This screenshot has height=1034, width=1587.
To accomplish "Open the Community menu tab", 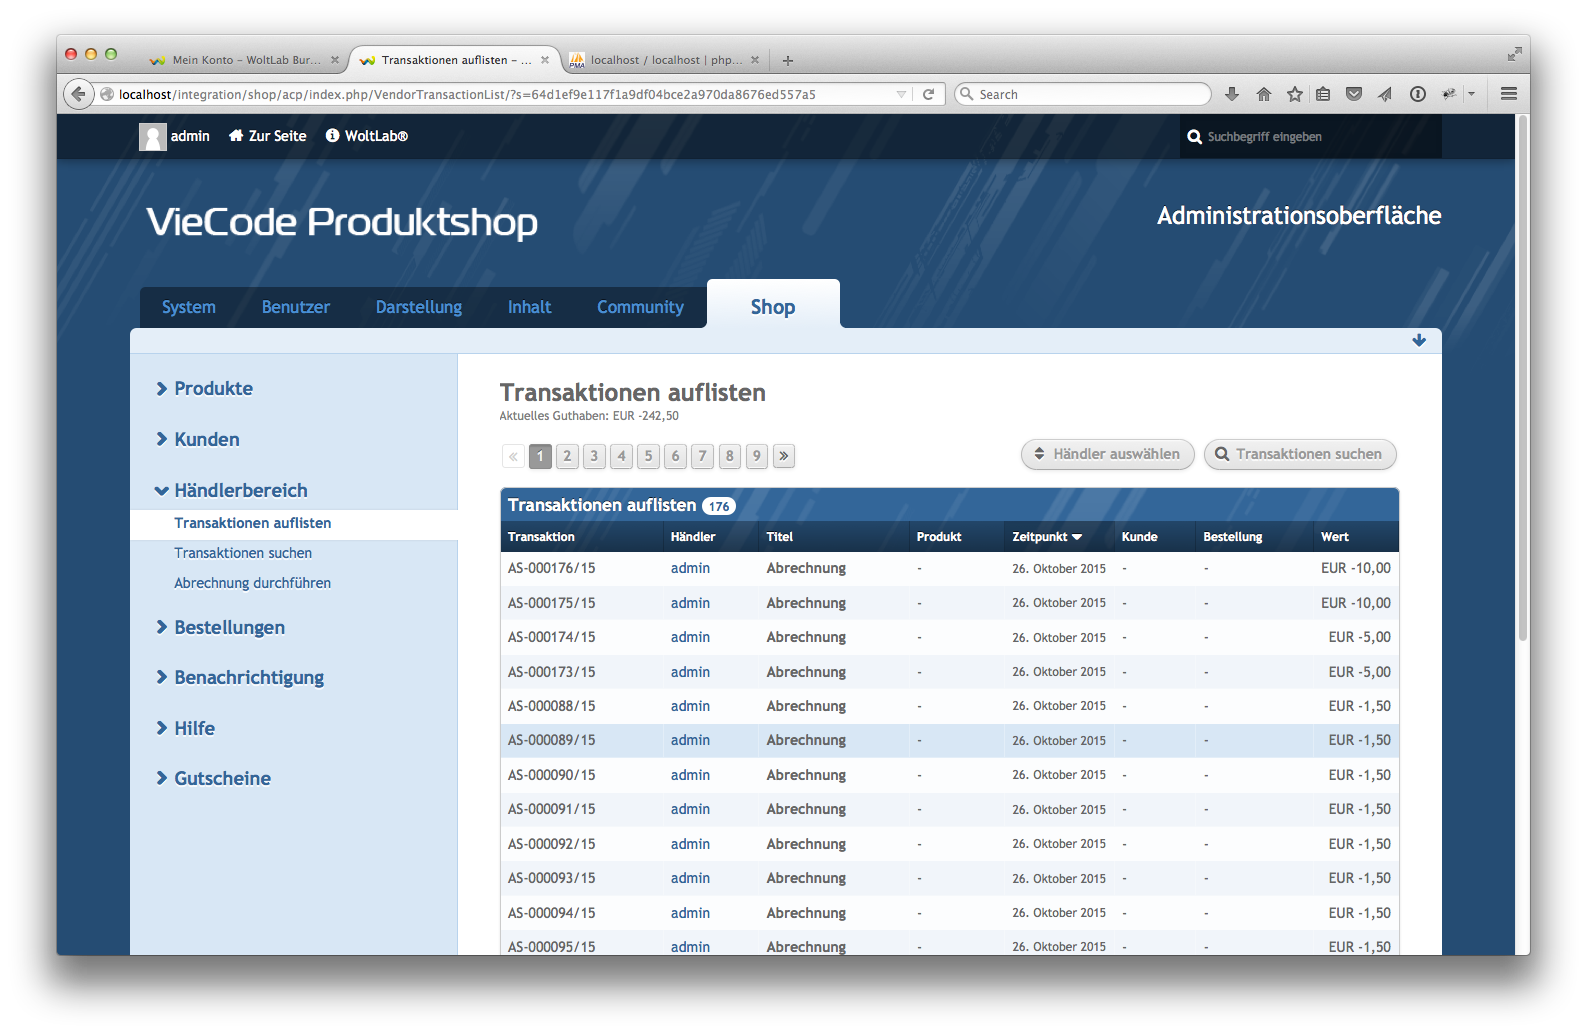I will tap(640, 307).
